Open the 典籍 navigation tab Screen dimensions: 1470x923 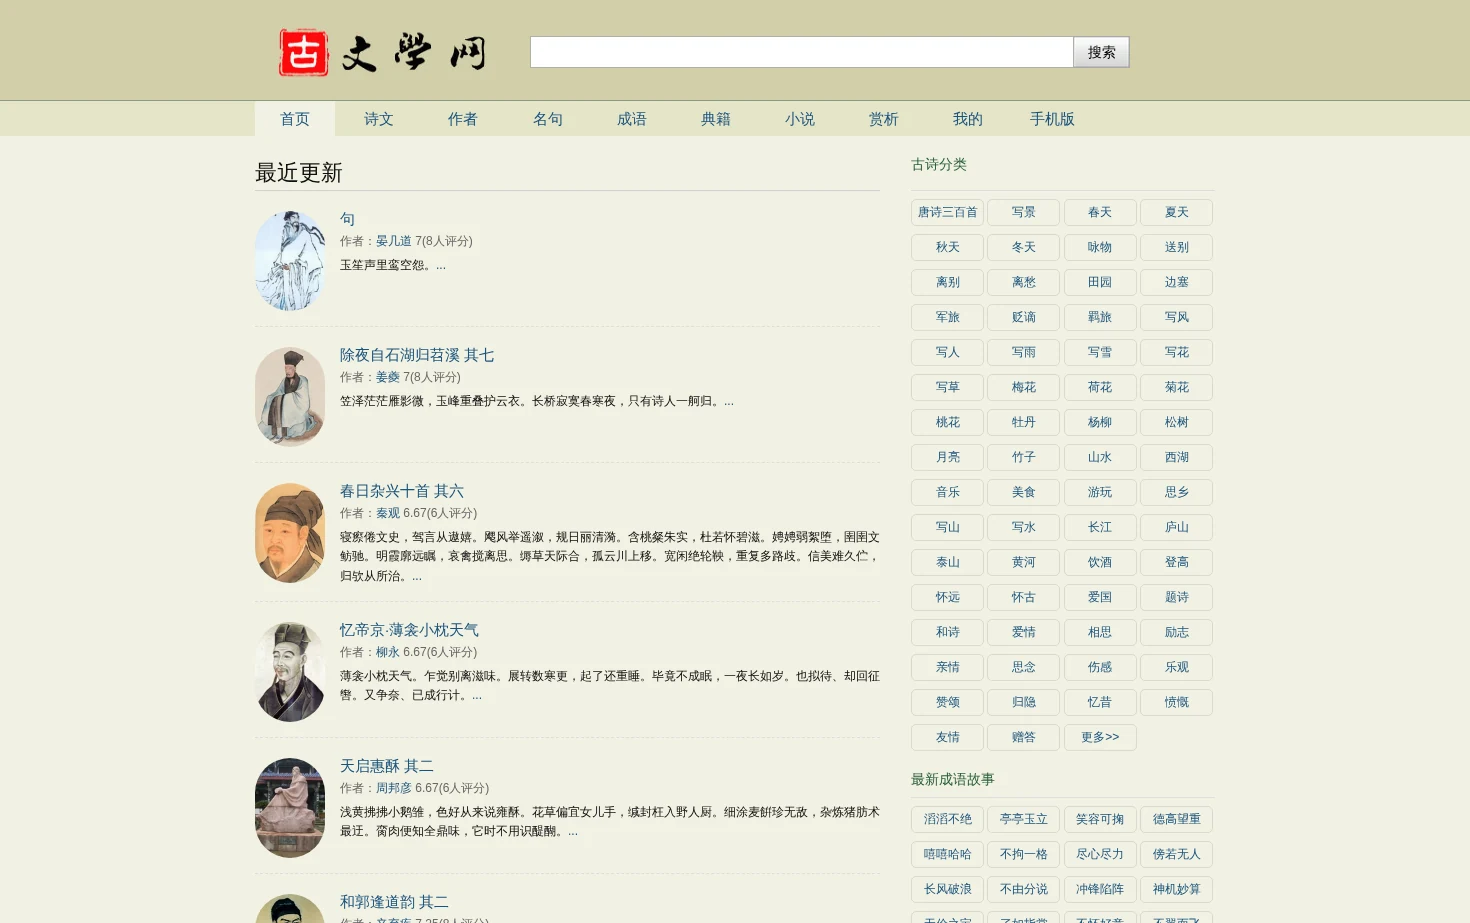pyautogui.click(x=716, y=119)
